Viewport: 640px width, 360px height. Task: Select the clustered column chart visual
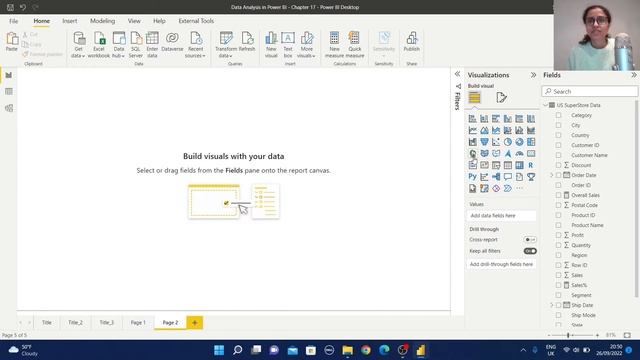tap(507, 119)
